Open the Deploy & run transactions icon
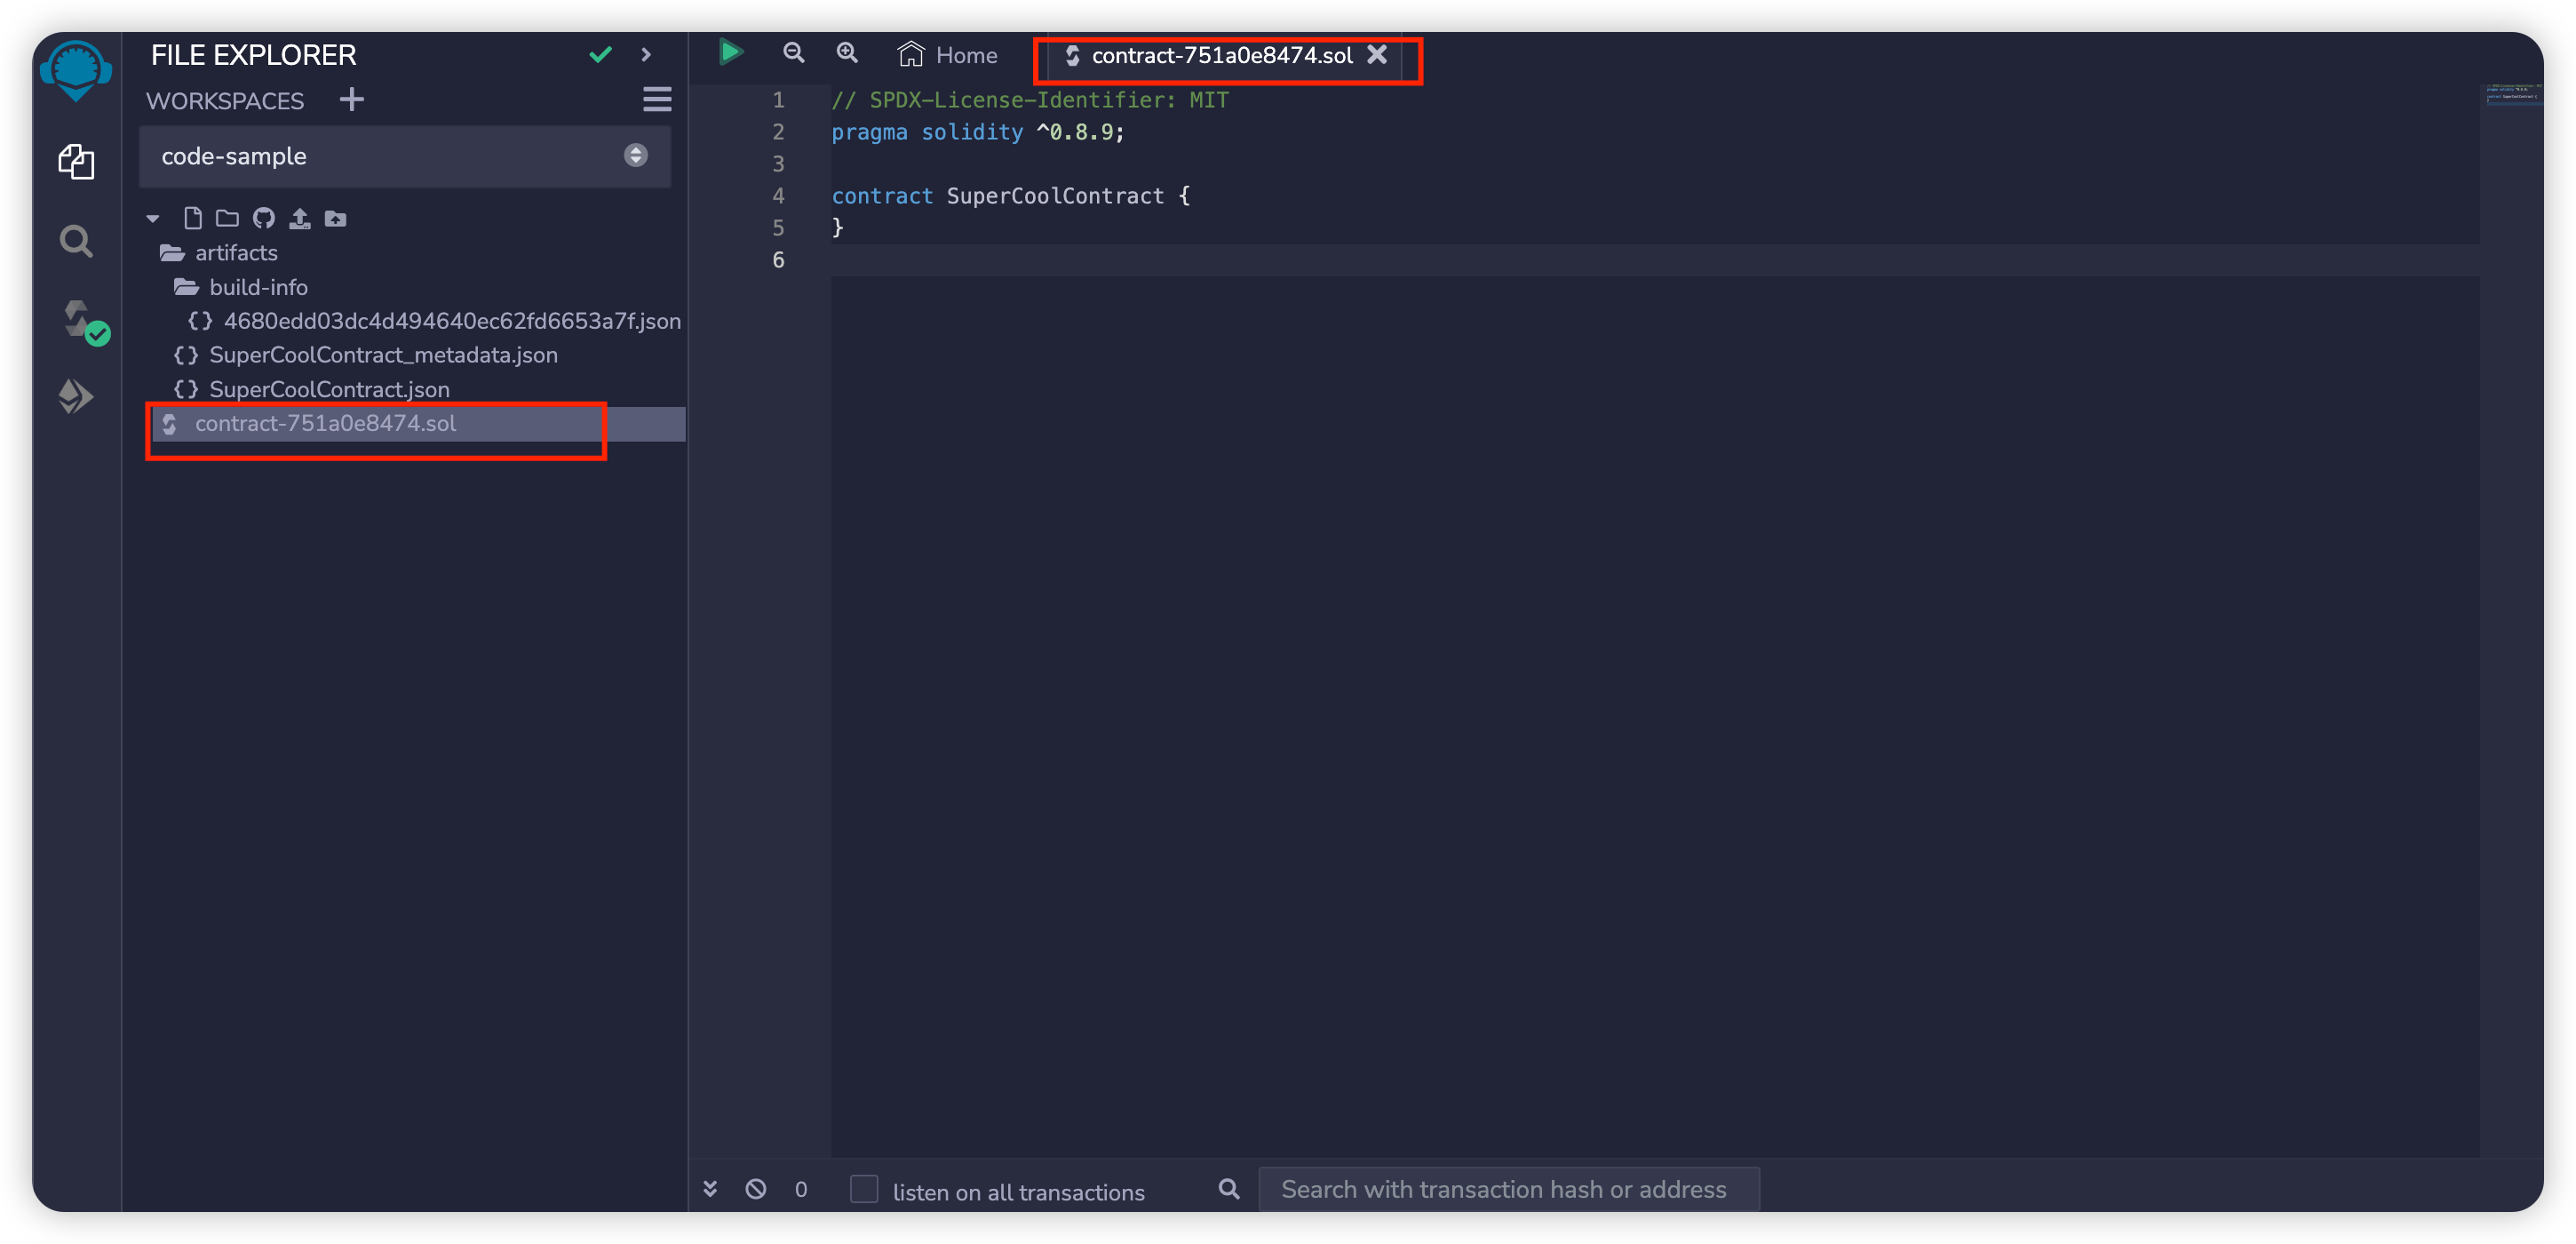This screenshot has height=1244, width=2576. tap(76, 397)
